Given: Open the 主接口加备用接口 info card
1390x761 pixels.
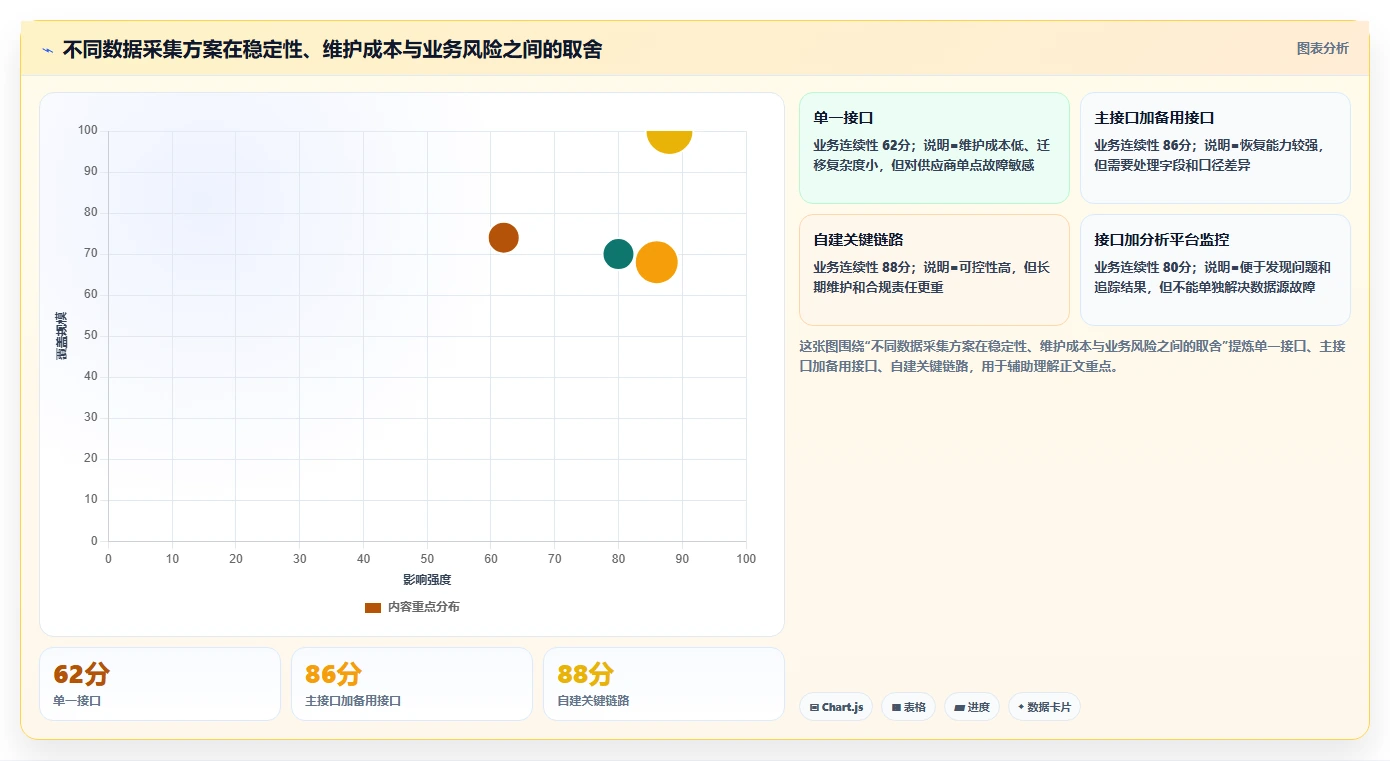Looking at the screenshot, I should 1215,148.
